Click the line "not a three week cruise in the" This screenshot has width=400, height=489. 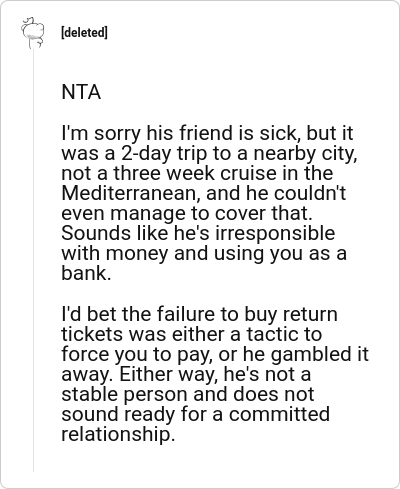[197, 173]
